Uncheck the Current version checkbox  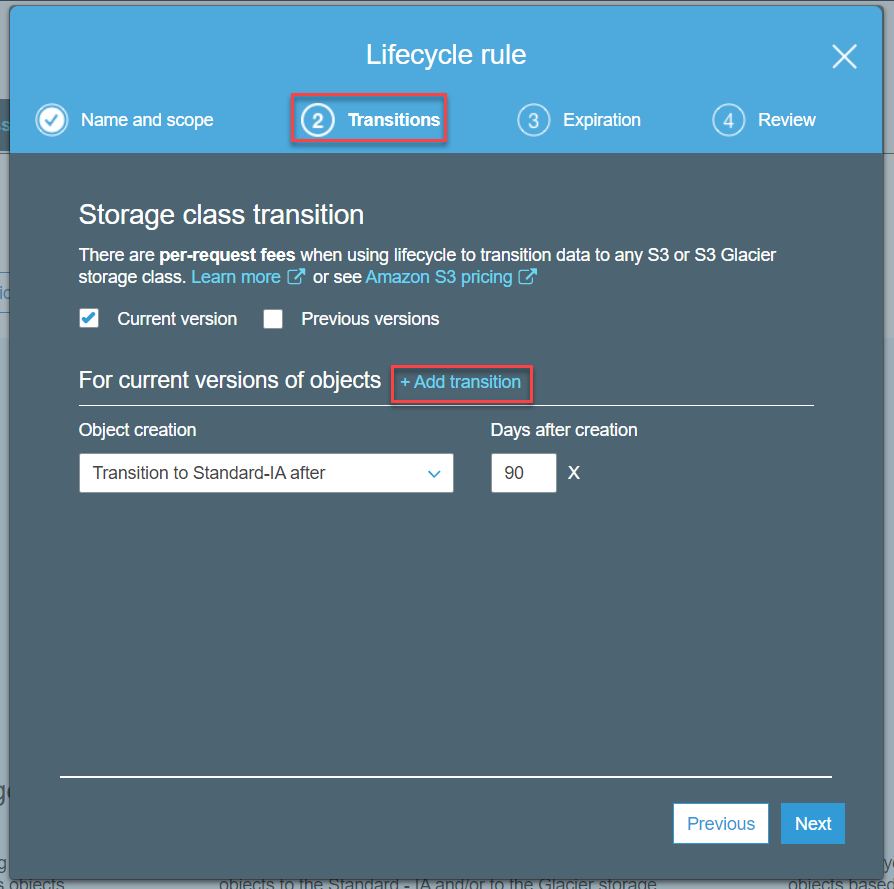[x=89, y=318]
